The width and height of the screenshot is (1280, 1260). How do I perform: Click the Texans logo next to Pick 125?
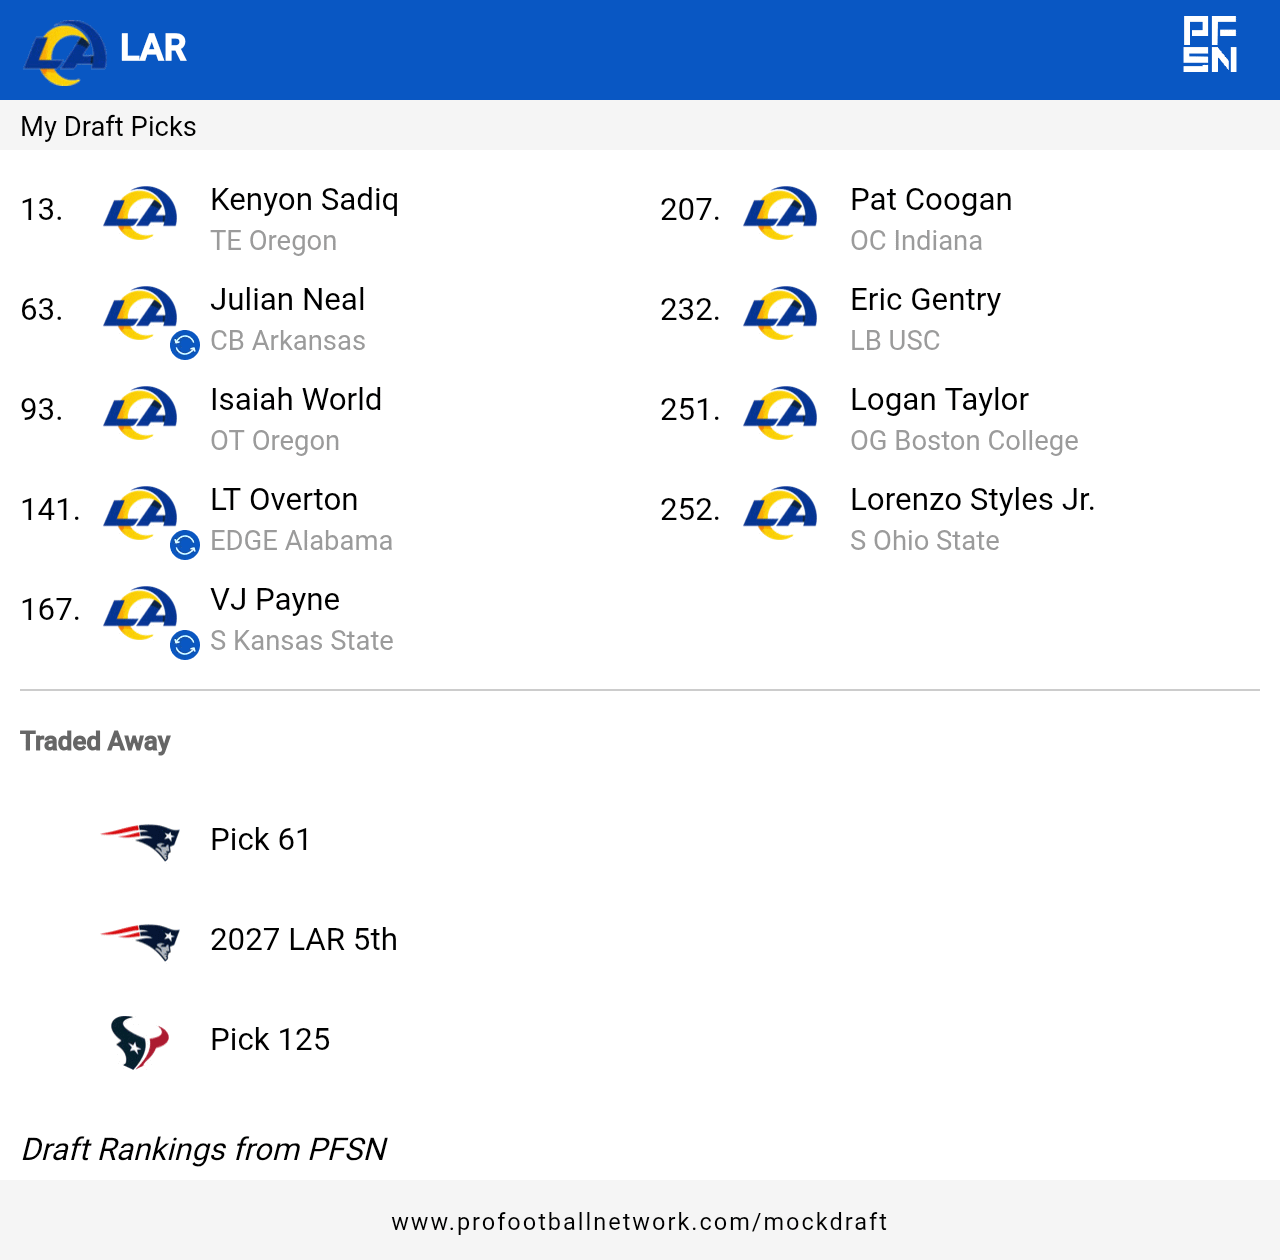(139, 1041)
